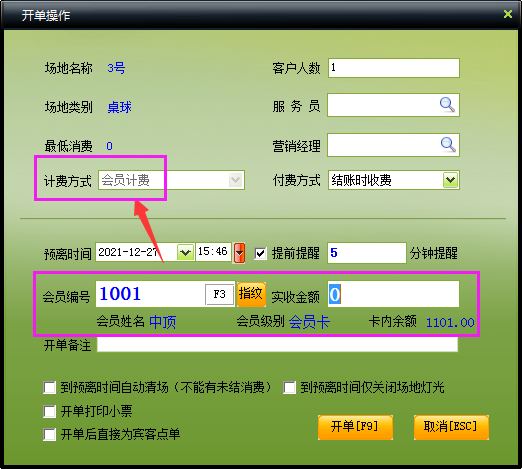
Task: Open the 计费方式 dropdown showing 会员计费
Action: [236, 180]
